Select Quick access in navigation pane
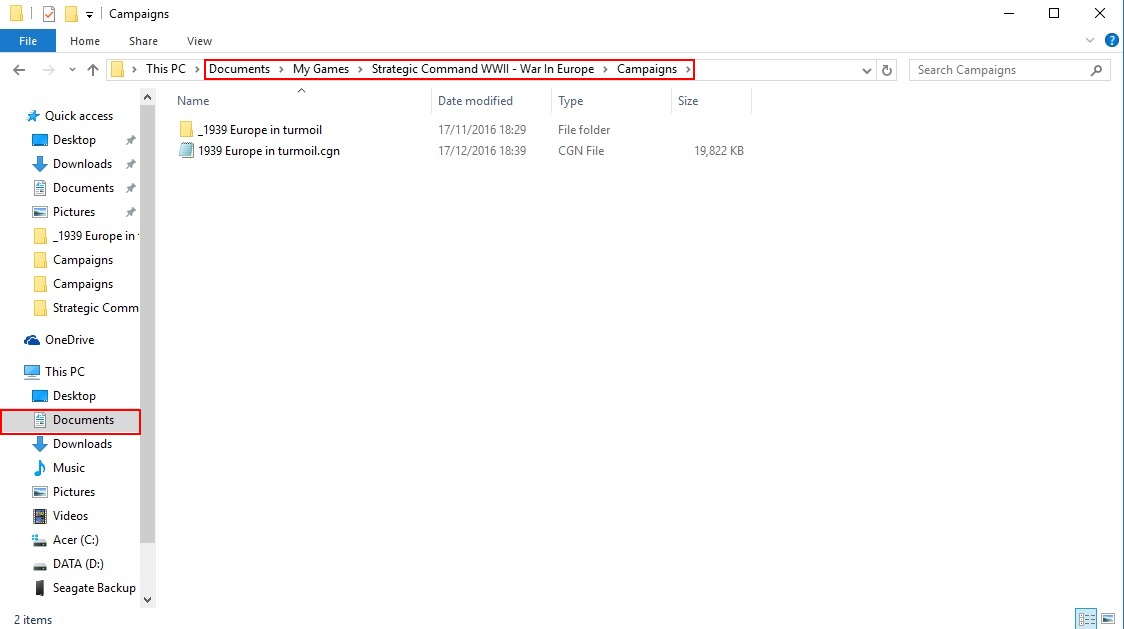 (x=79, y=115)
